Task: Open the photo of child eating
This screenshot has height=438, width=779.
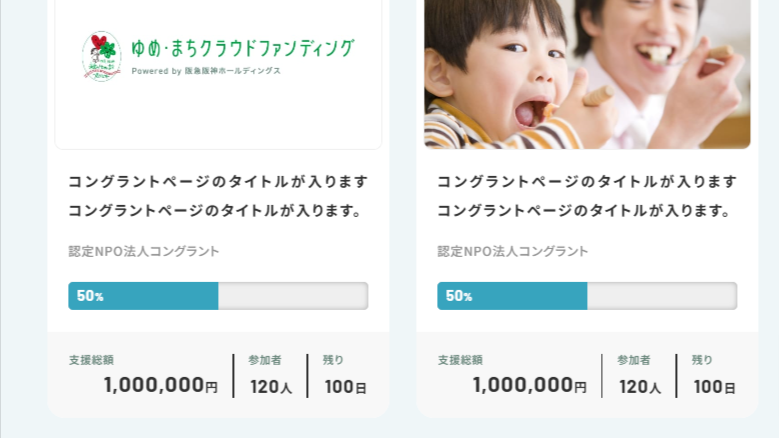Action: [x=587, y=74]
